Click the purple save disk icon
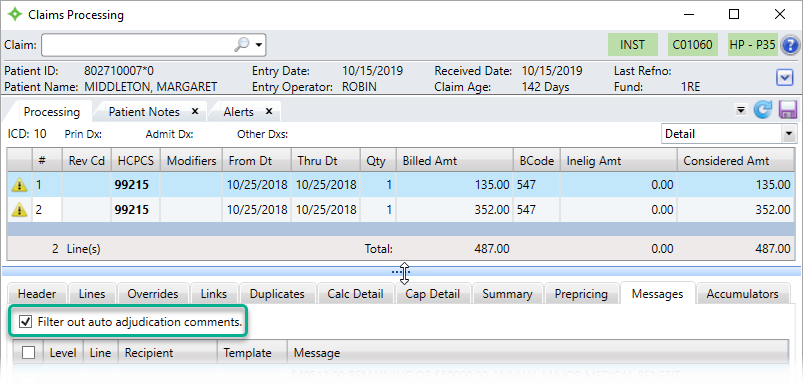Viewport: 803px width, 386px height. pos(788,110)
